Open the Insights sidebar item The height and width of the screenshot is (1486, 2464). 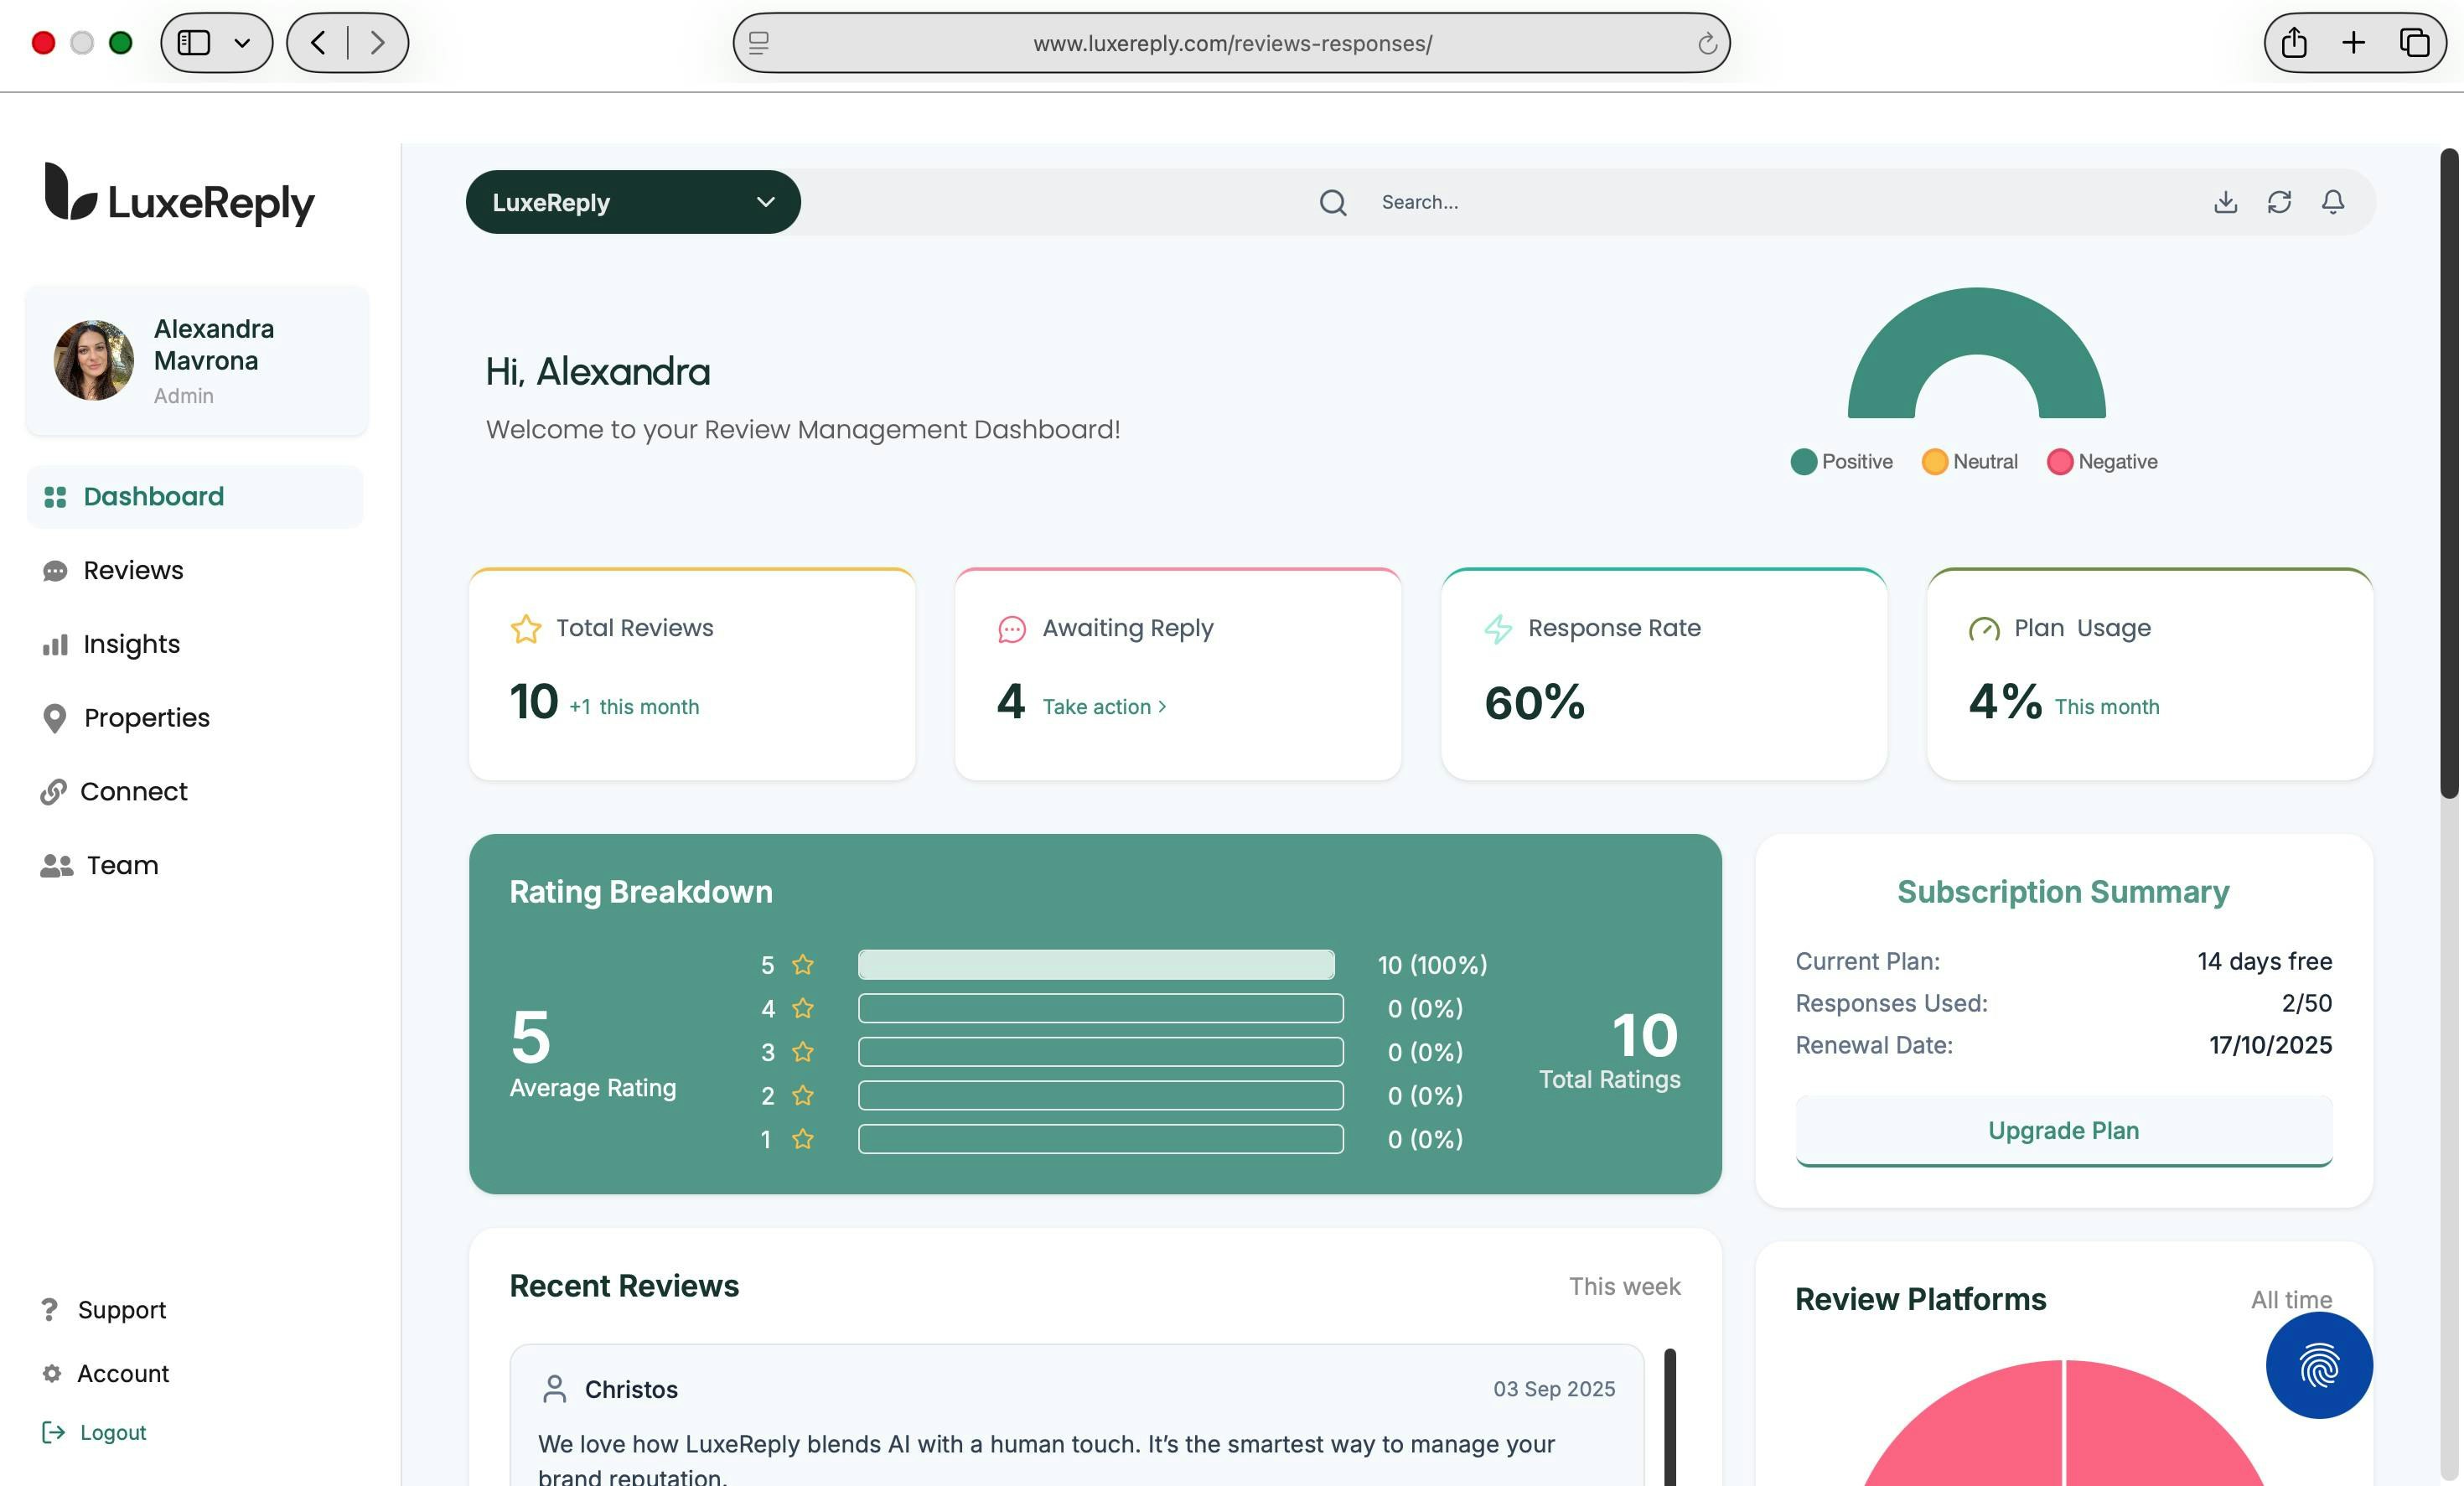(131, 644)
